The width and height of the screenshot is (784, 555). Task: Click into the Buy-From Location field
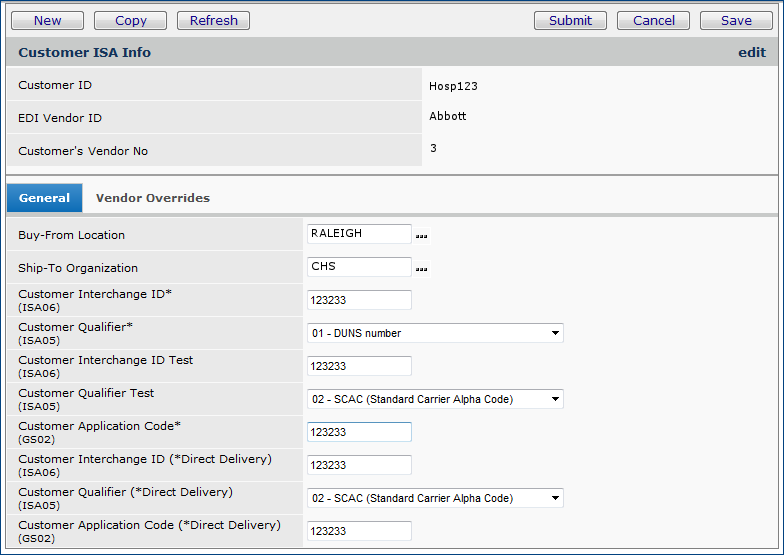click(x=359, y=234)
